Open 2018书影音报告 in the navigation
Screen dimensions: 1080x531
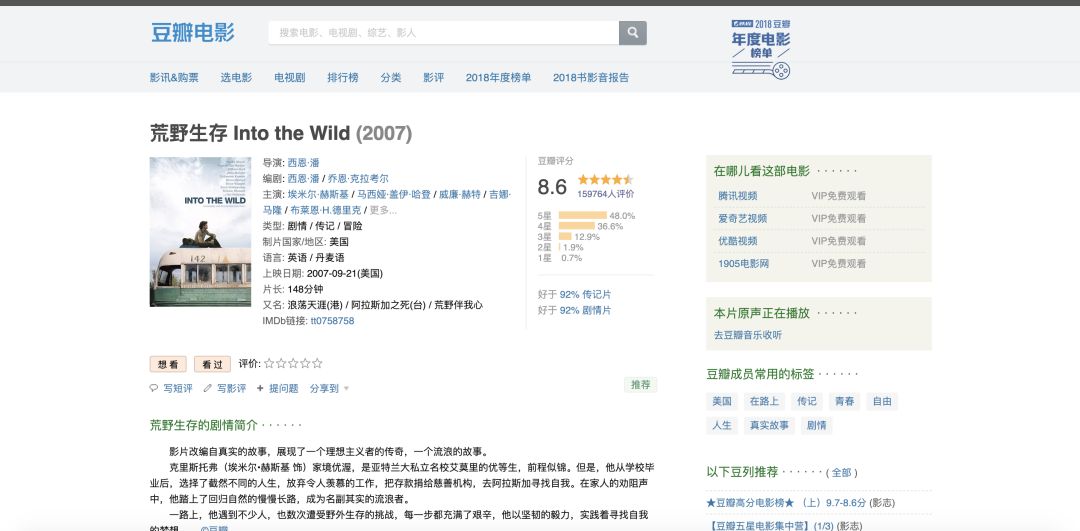591,77
